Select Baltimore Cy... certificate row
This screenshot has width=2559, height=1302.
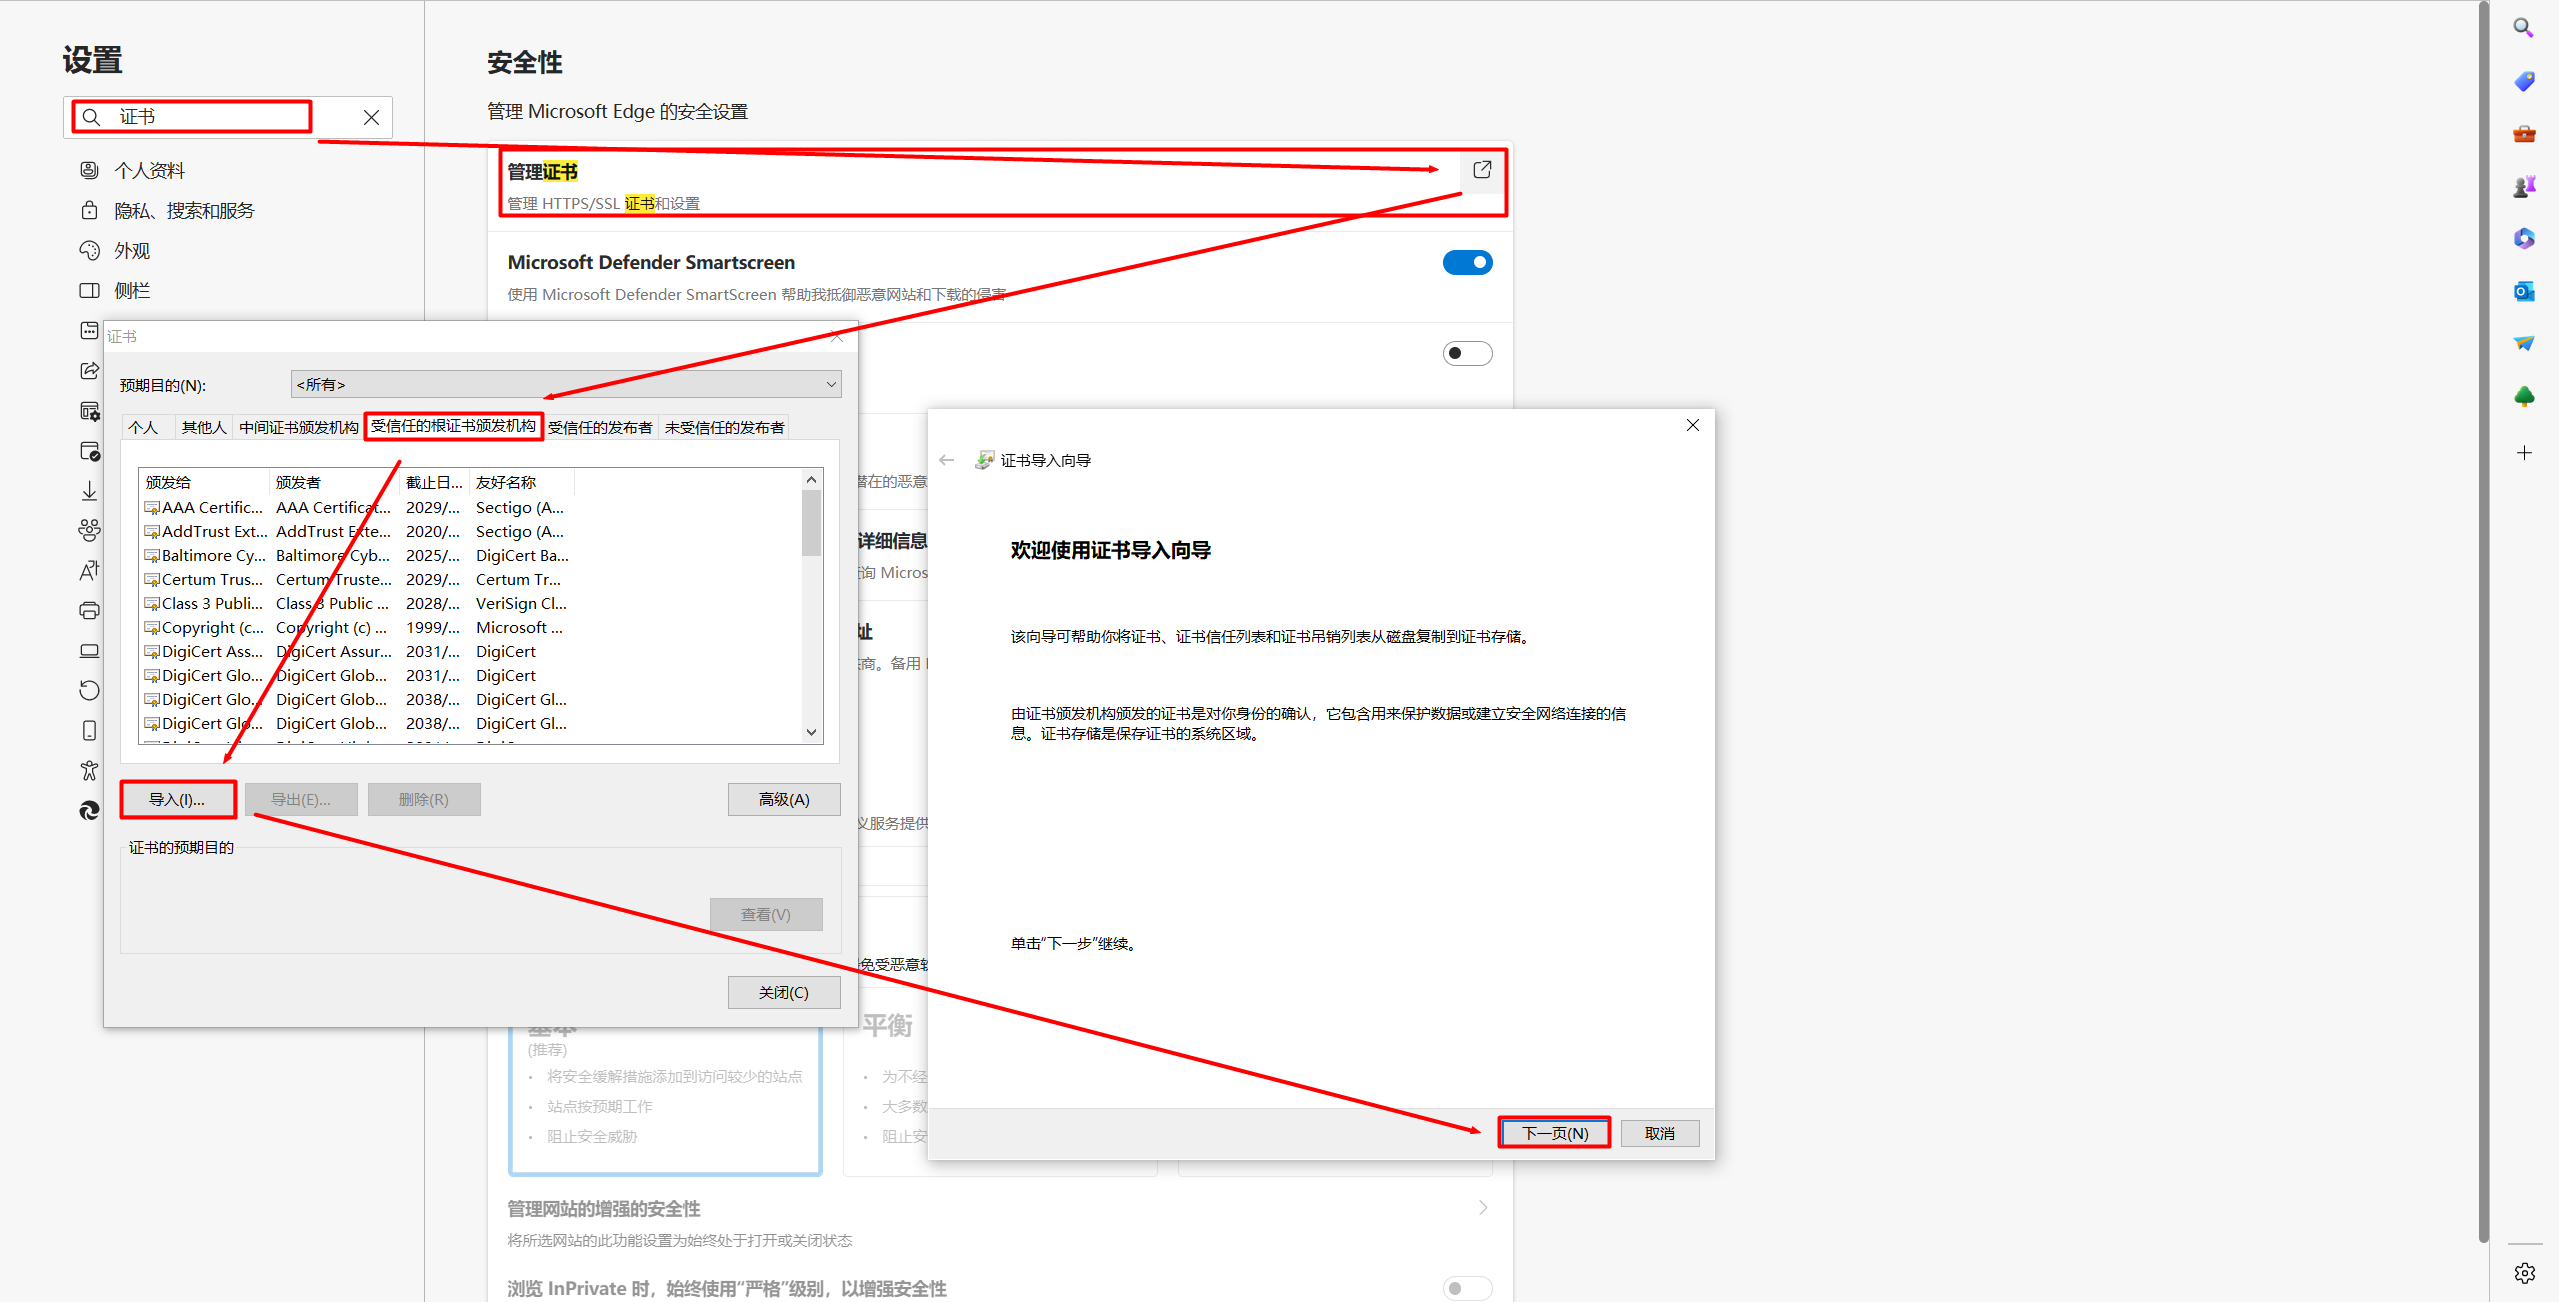click(355, 555)
